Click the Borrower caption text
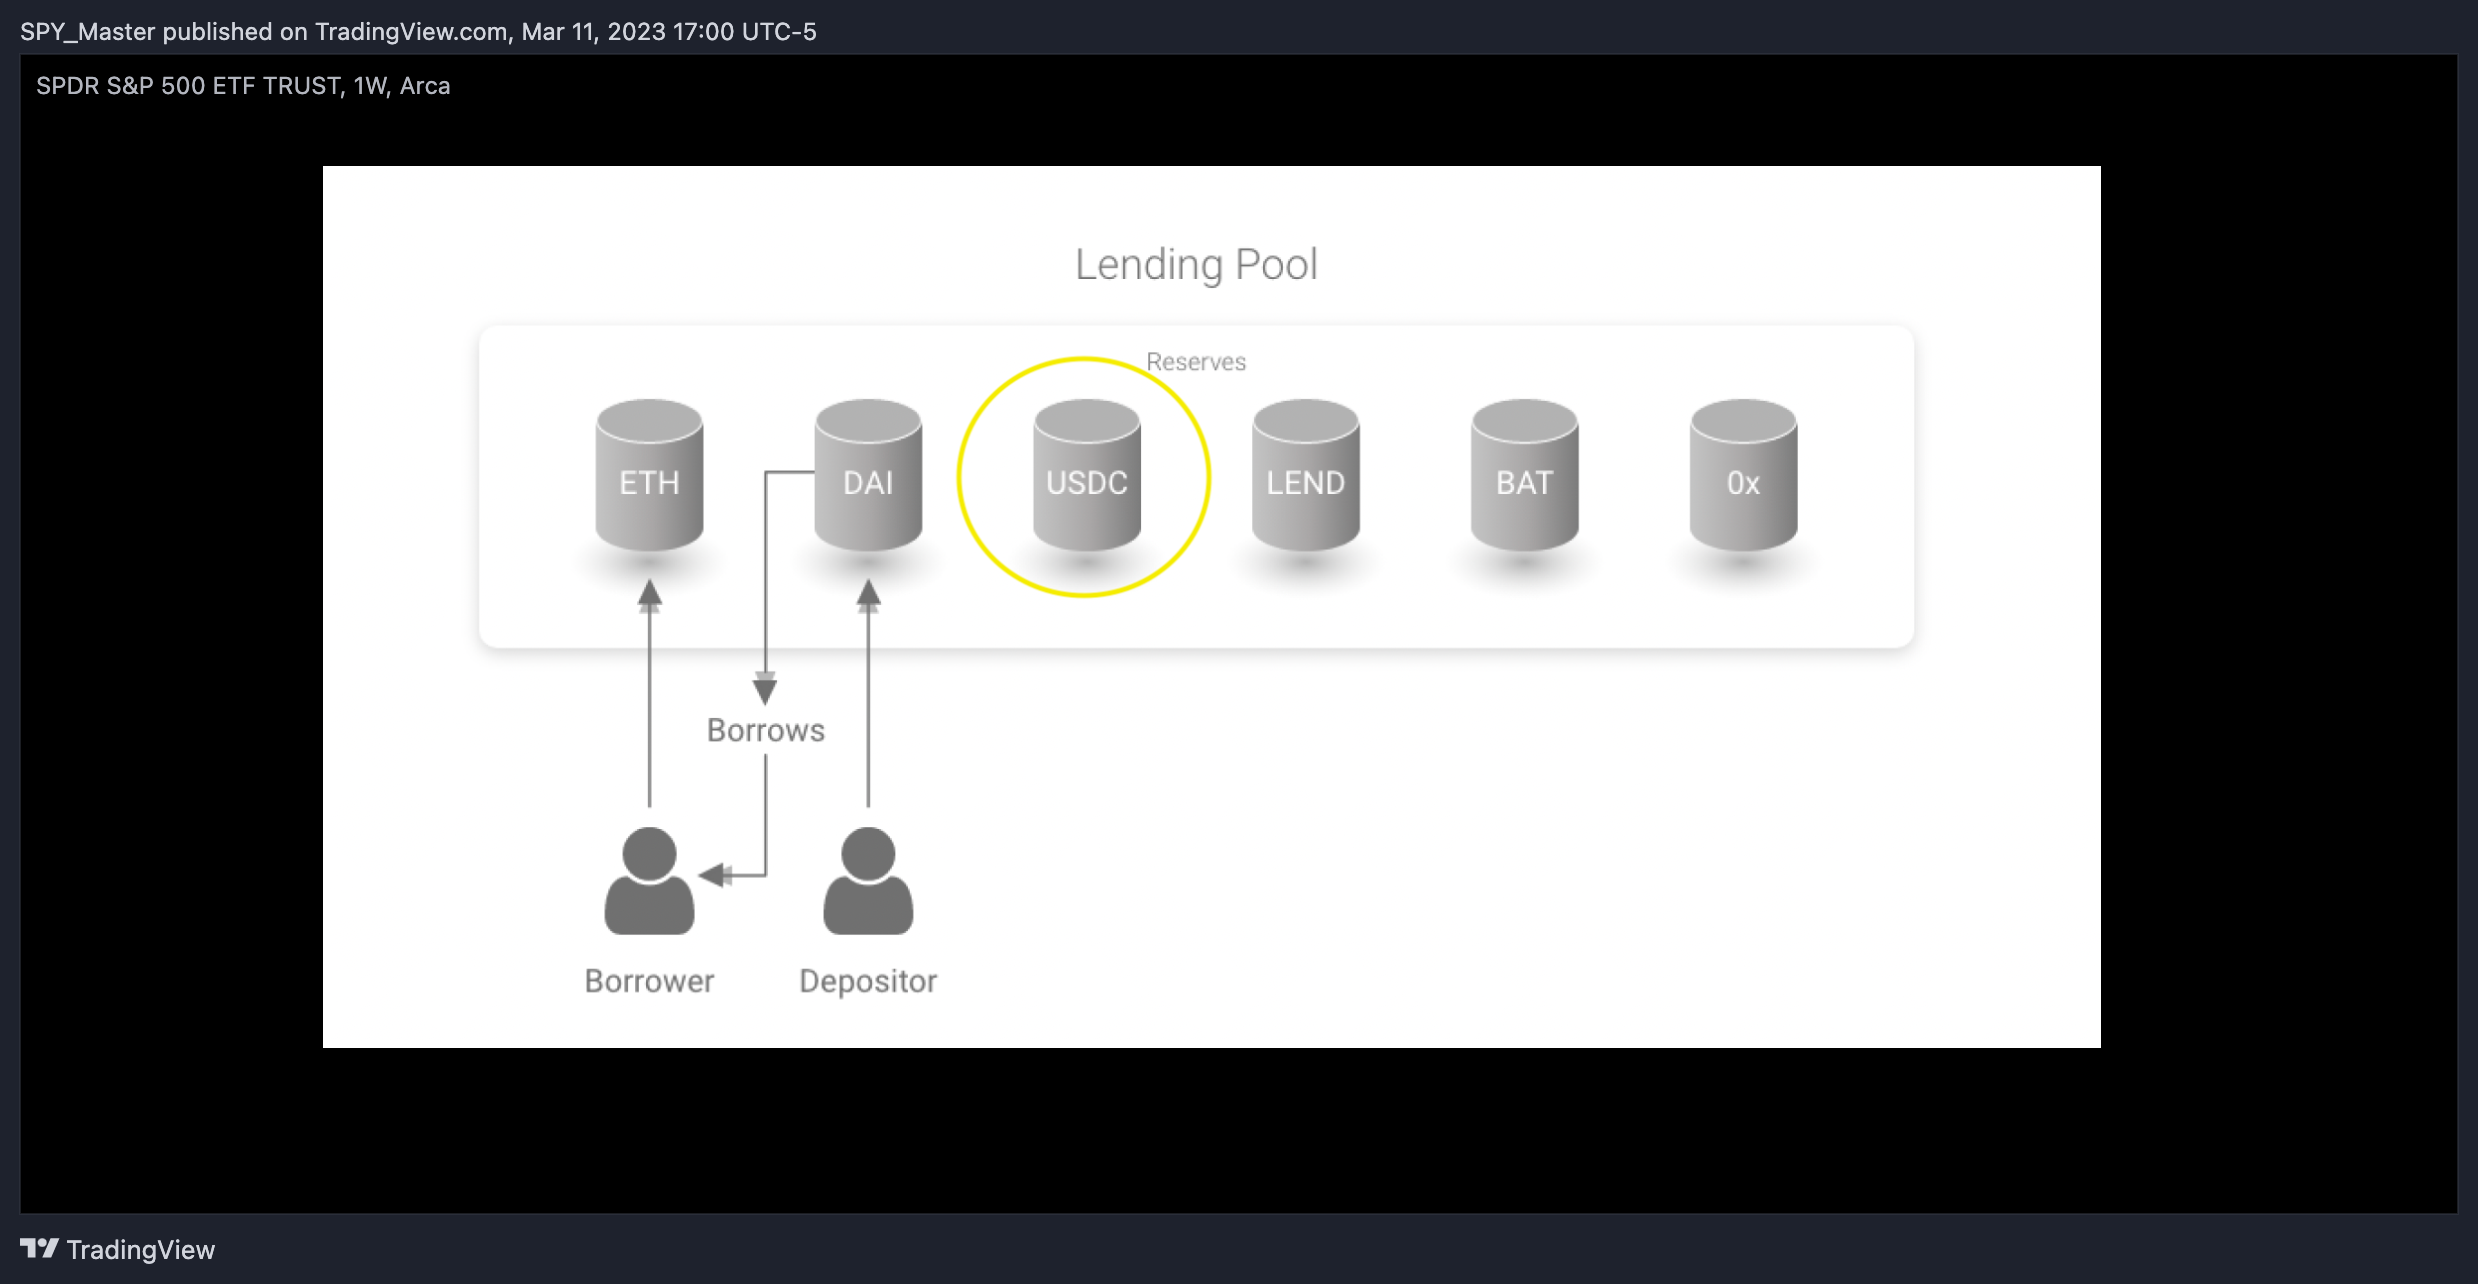2478x1284 pixels. (649, 981)
